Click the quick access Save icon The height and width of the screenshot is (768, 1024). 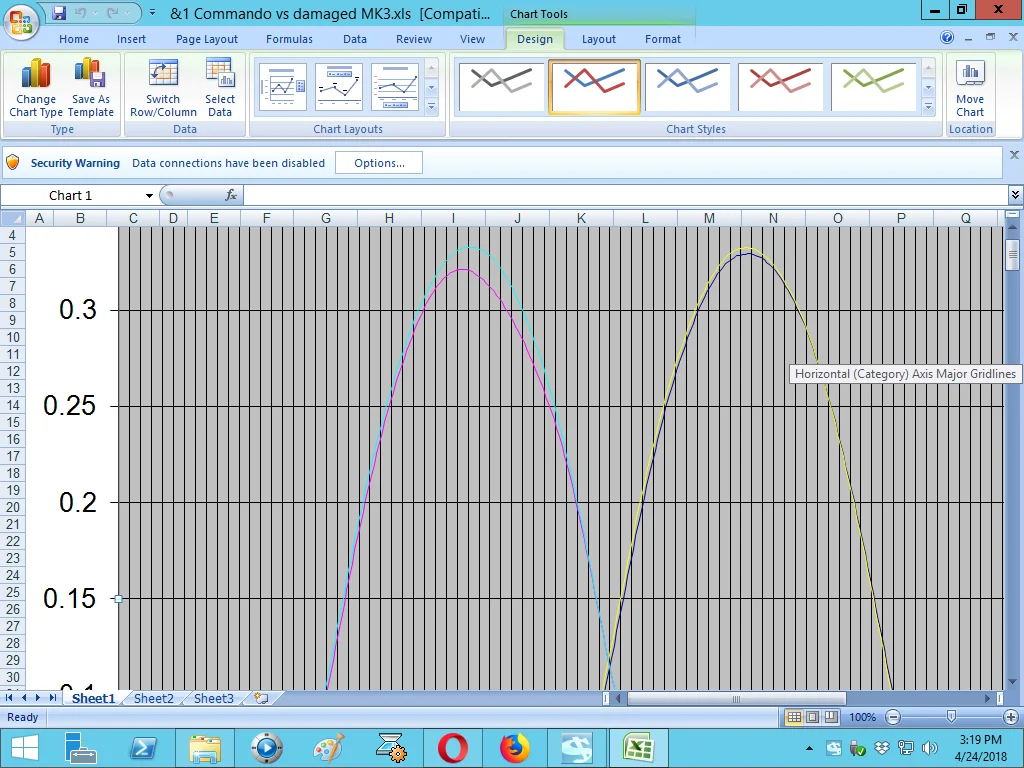(x=59, y=13)
